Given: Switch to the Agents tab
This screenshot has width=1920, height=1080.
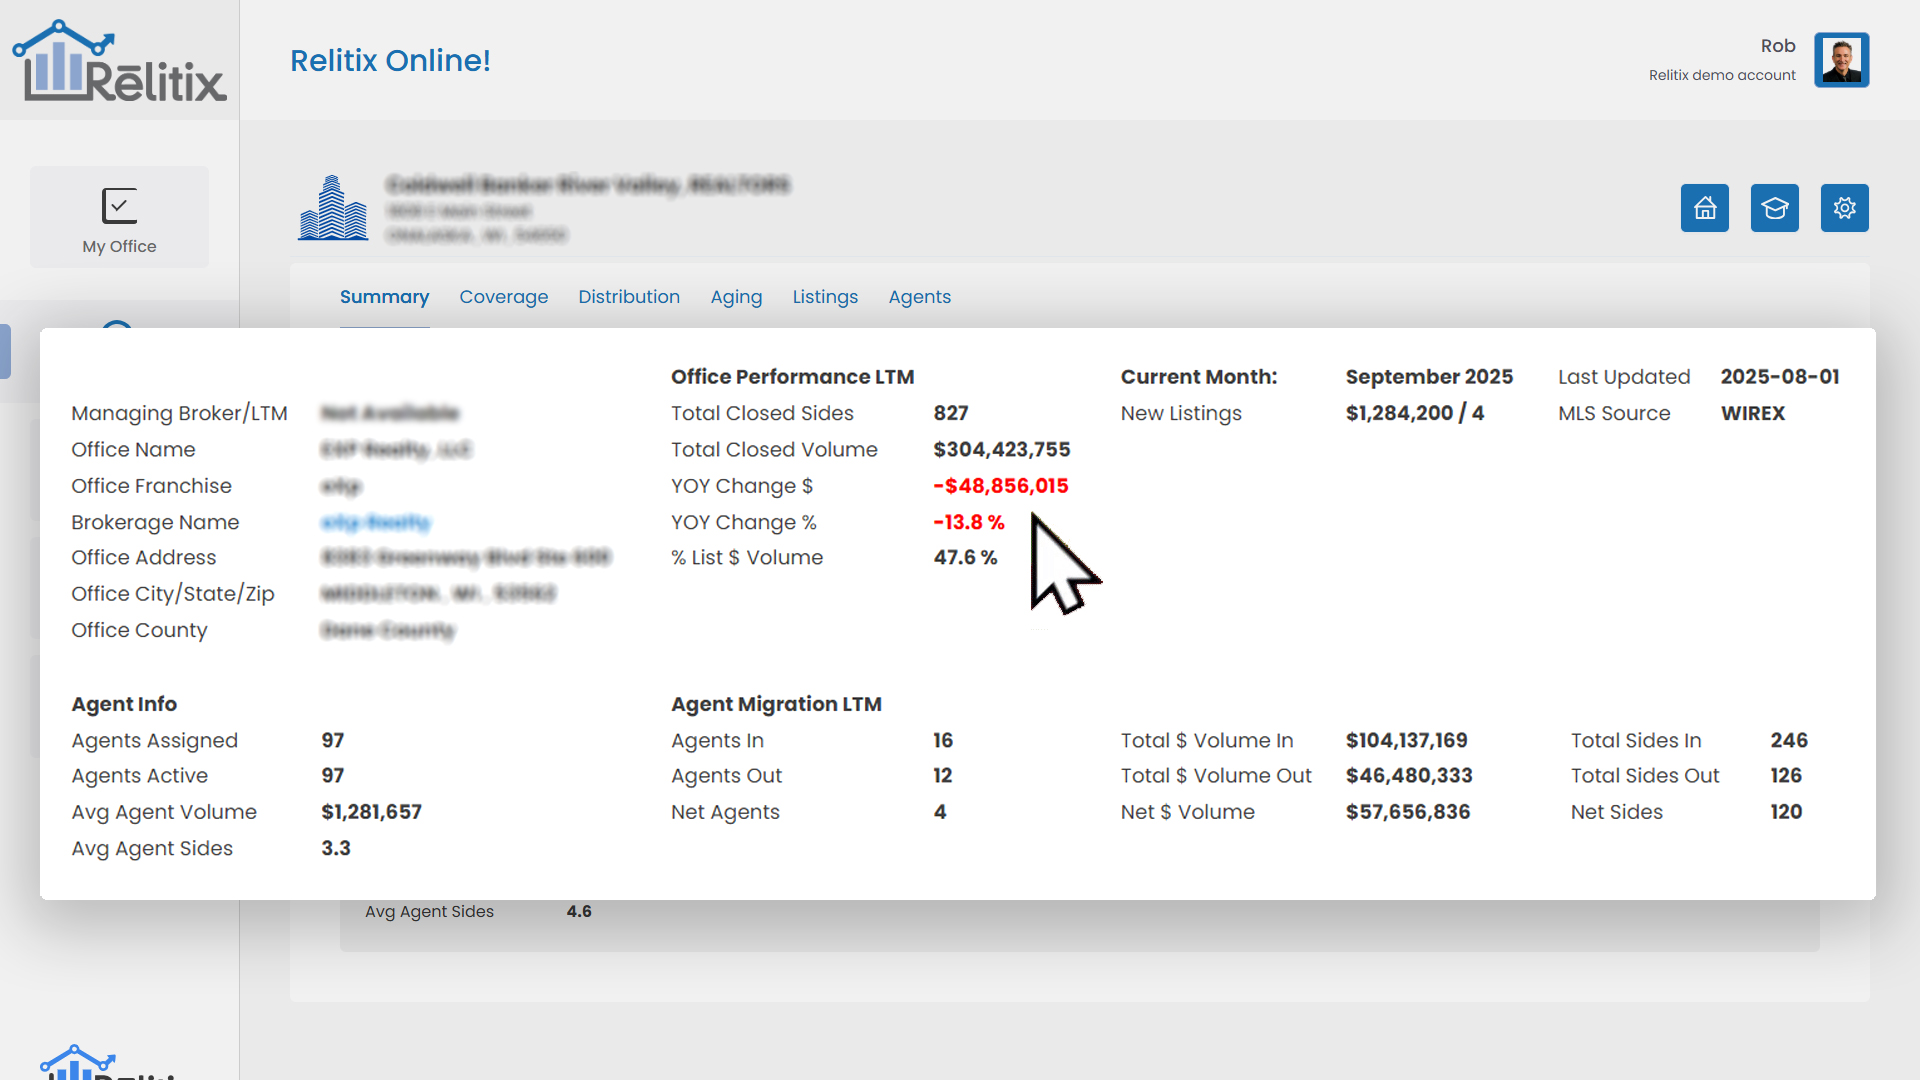Looking at the screenshot, I should (919, 297).
